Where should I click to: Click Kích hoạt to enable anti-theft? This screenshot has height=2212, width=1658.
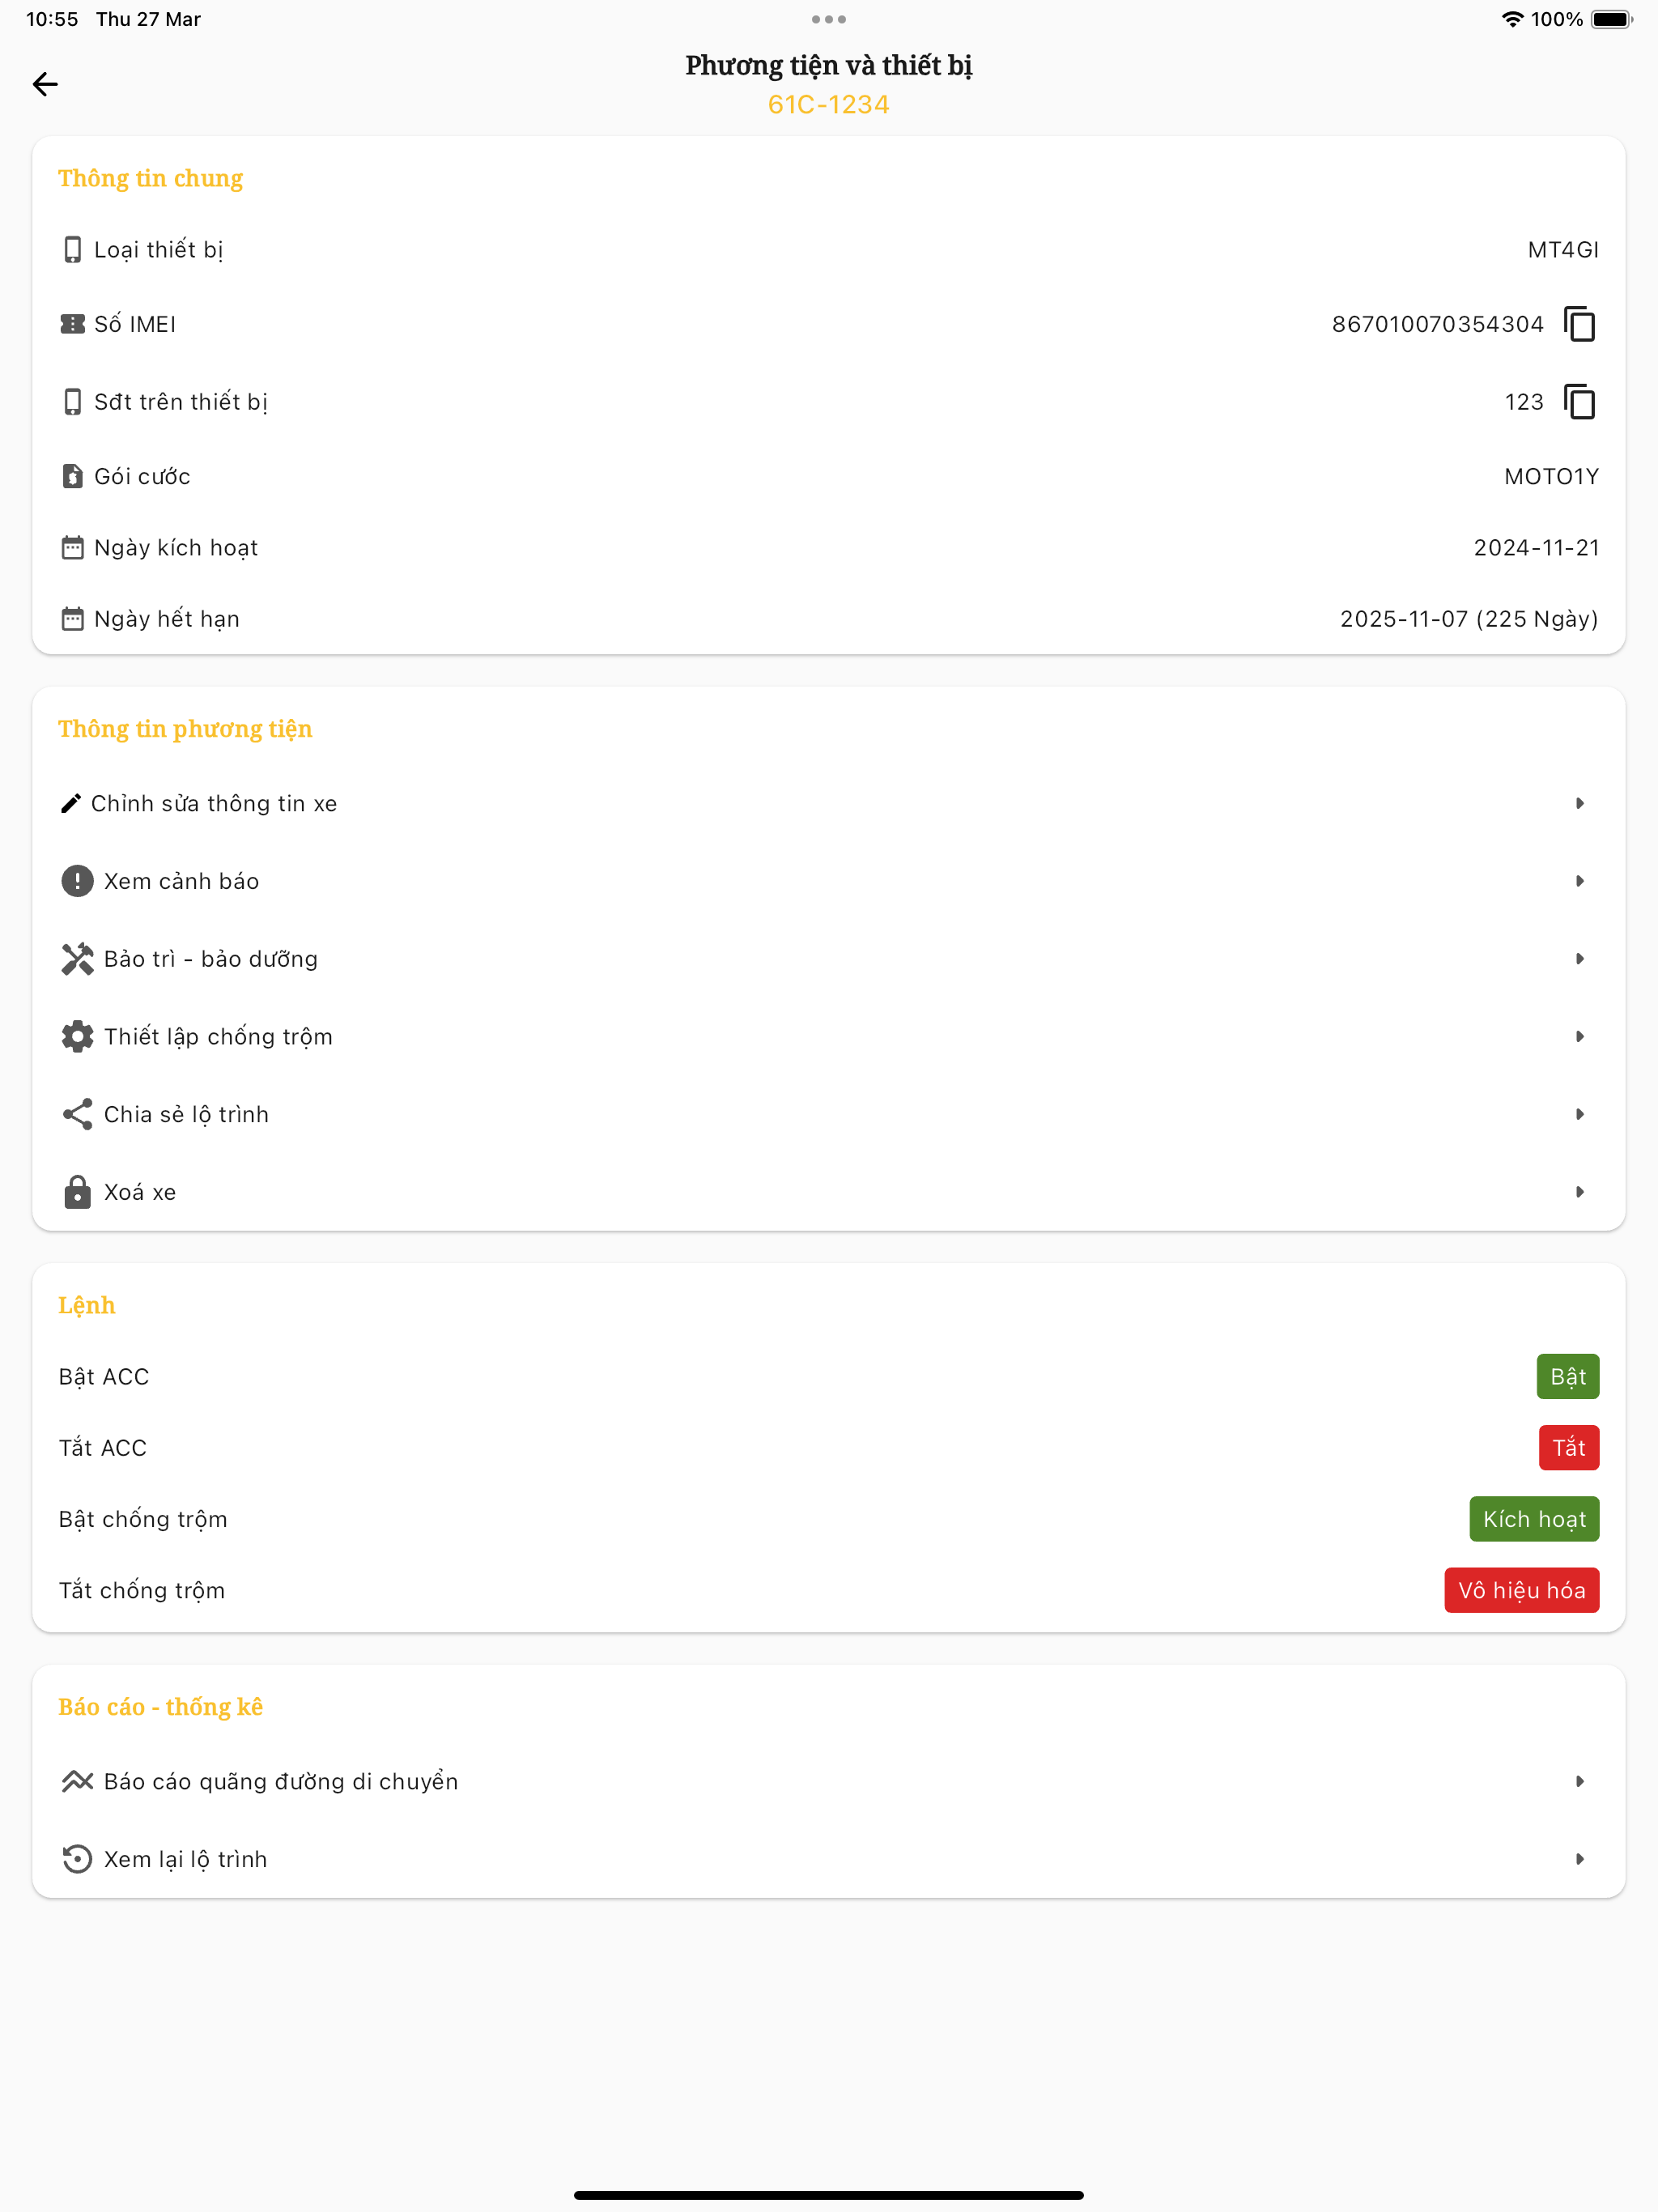coord(1533,1519)
